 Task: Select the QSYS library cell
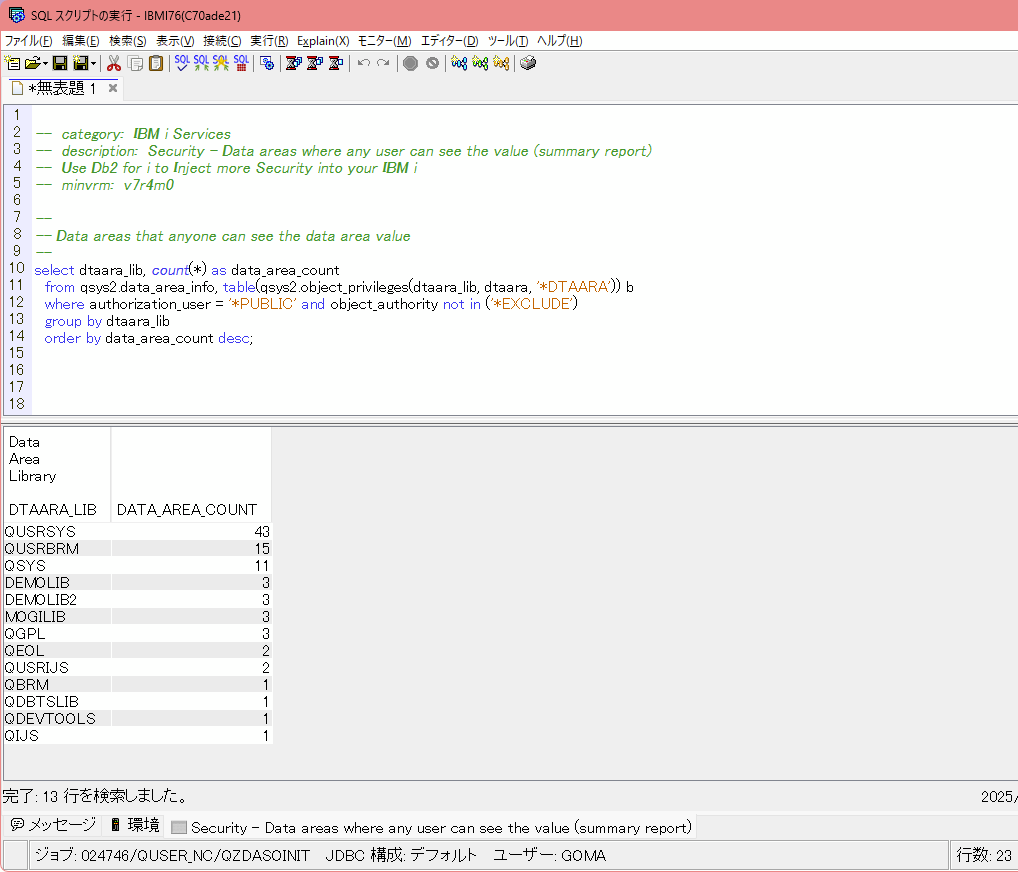coord(57,566)
